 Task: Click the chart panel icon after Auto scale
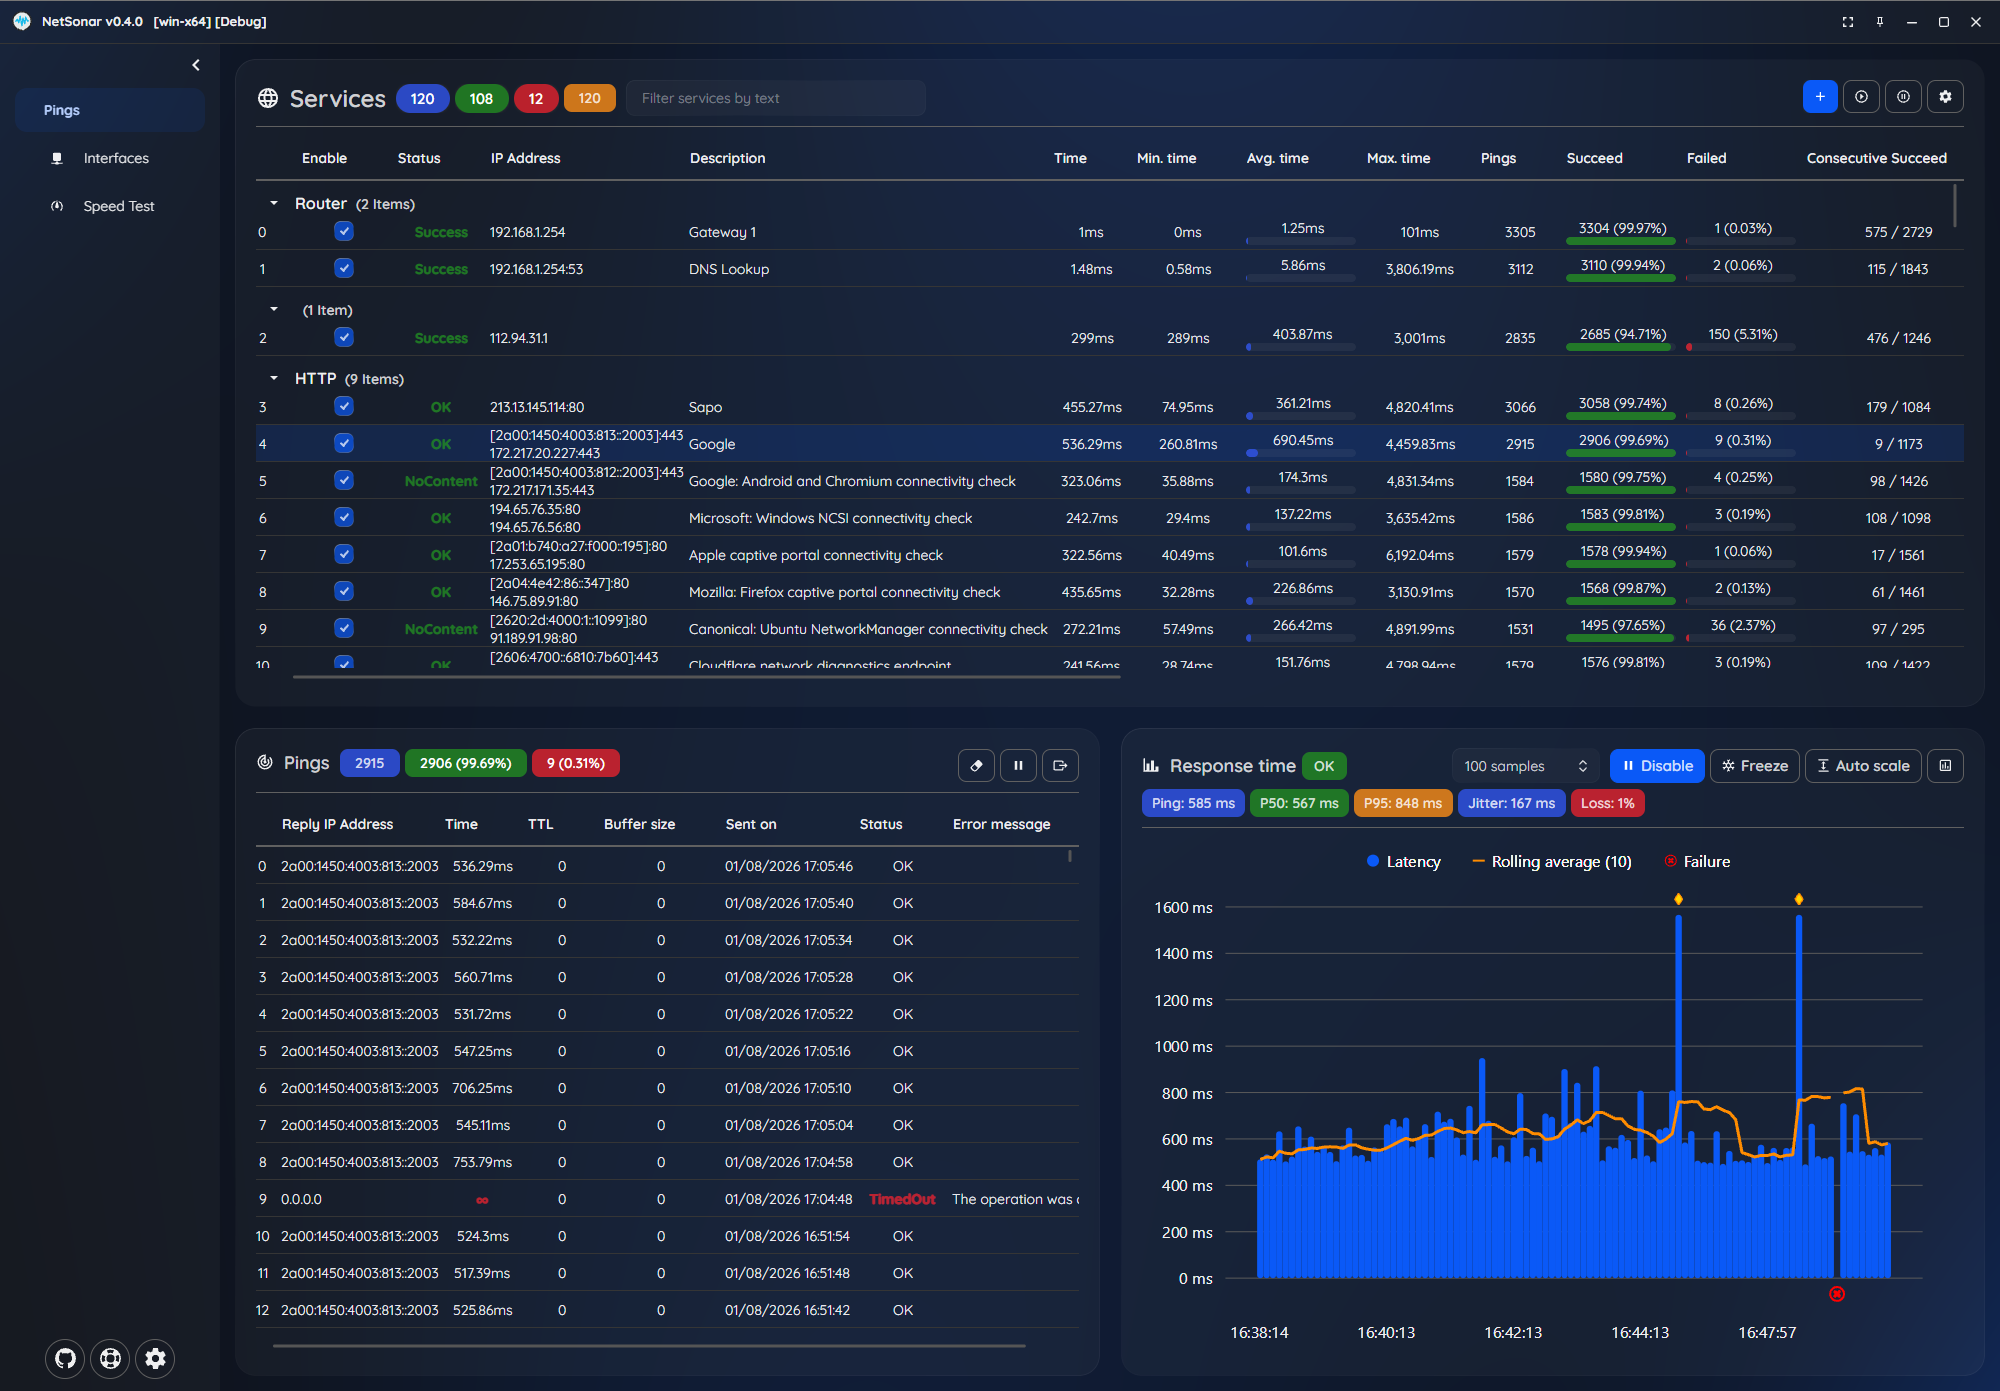(1945, 766)
